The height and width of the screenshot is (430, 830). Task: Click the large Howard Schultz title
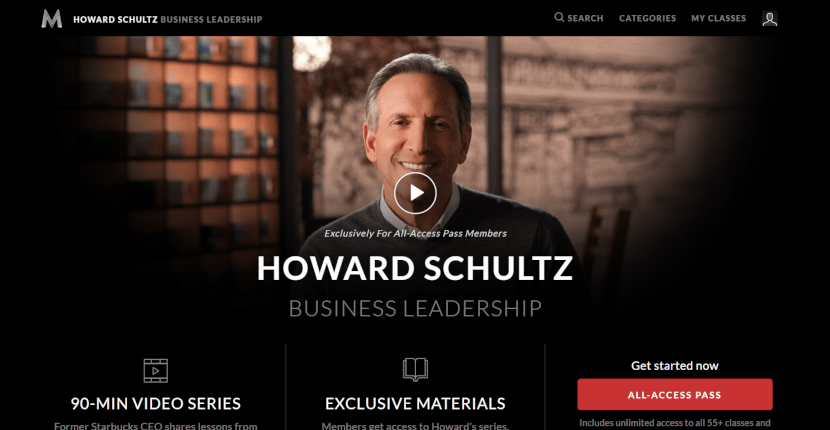(415, 268)
